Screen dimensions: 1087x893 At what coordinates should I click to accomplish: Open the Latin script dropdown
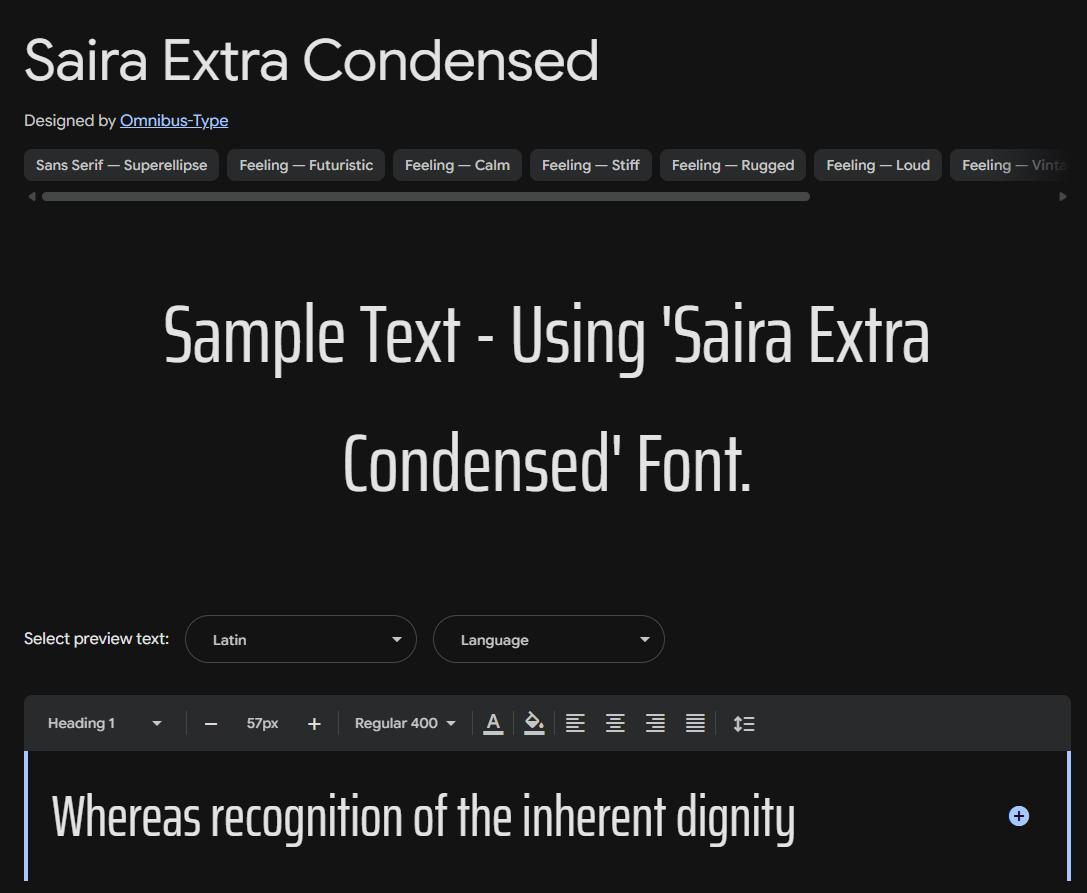[301, 639]
